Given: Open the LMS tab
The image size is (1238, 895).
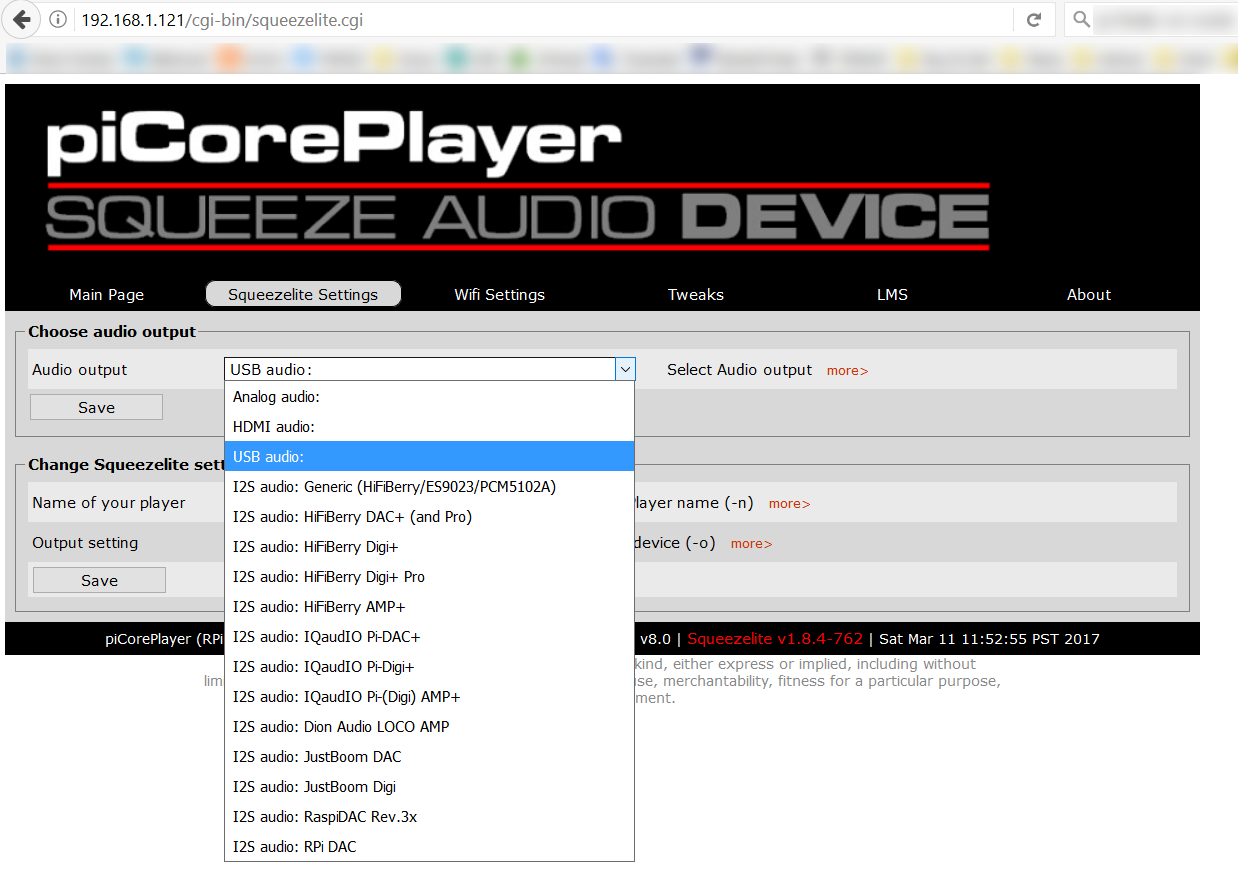Looking at the screenshot, I should (x=892, y=295).
